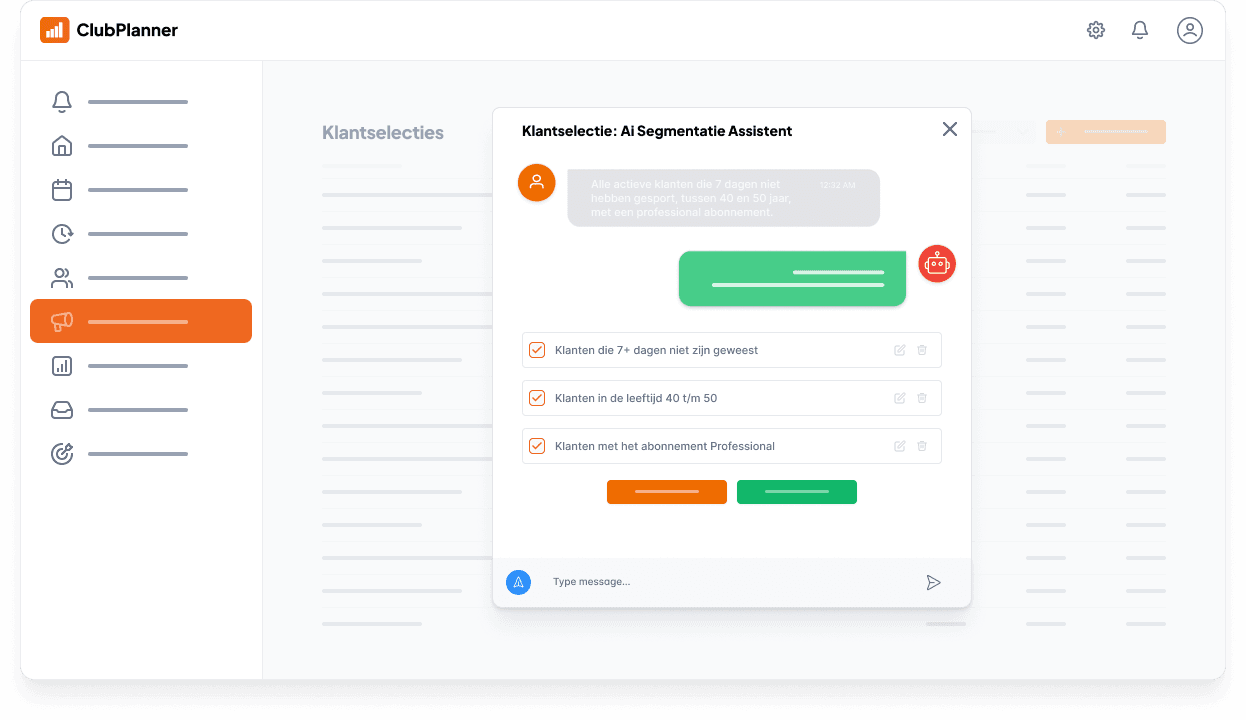Click the blue assistant icon beside message field

click(518, 582)
